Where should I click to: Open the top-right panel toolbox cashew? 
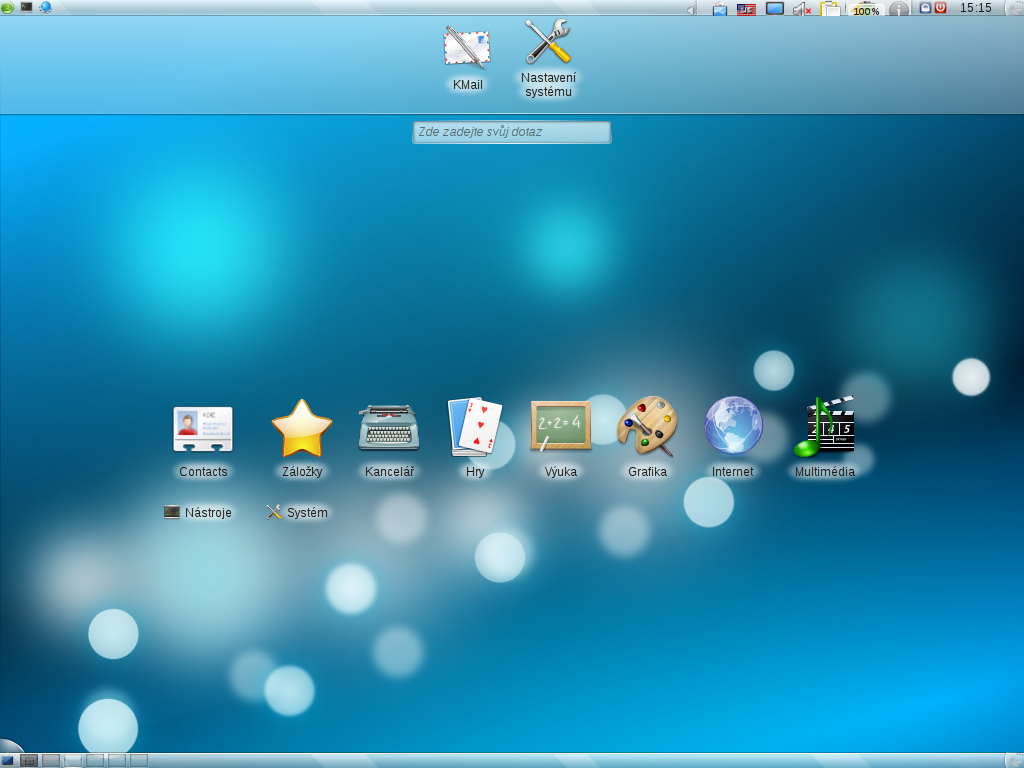[x=1016, y=8]
